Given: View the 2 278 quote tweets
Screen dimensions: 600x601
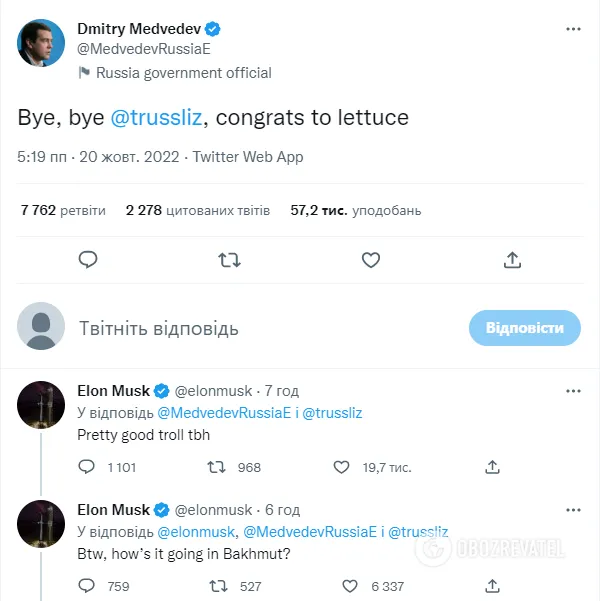Looking at the screenshot, I should (x=197, y=210).
